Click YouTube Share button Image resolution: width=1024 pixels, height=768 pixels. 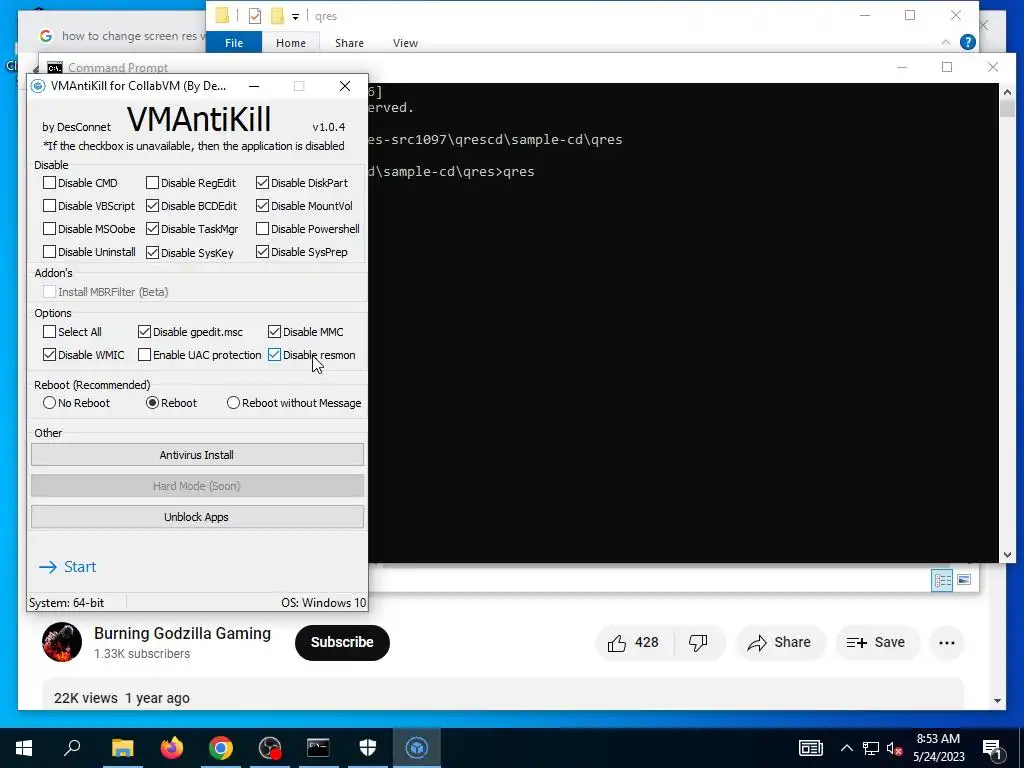[779, 643]
